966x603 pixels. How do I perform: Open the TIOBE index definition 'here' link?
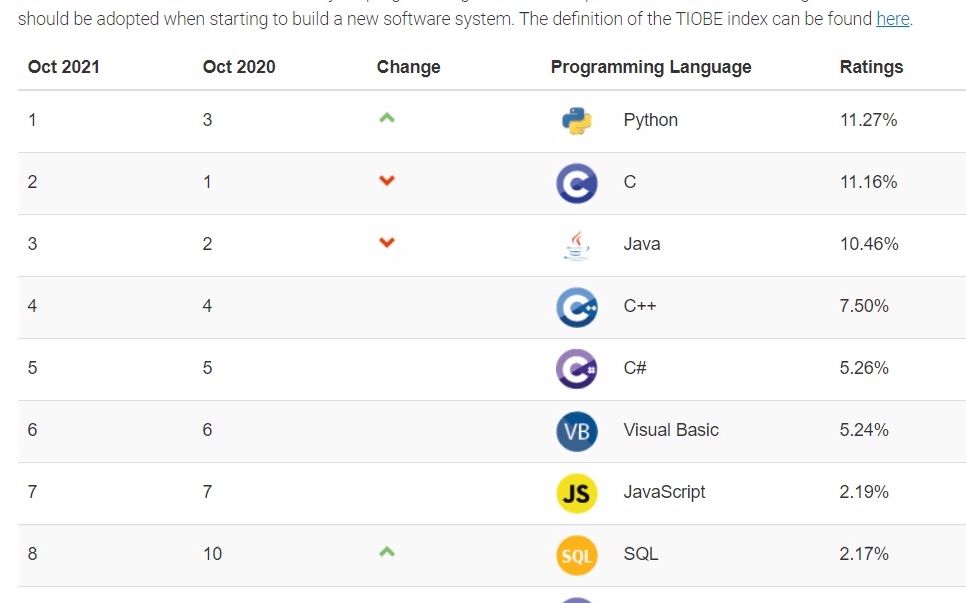[x=893, y=19]
